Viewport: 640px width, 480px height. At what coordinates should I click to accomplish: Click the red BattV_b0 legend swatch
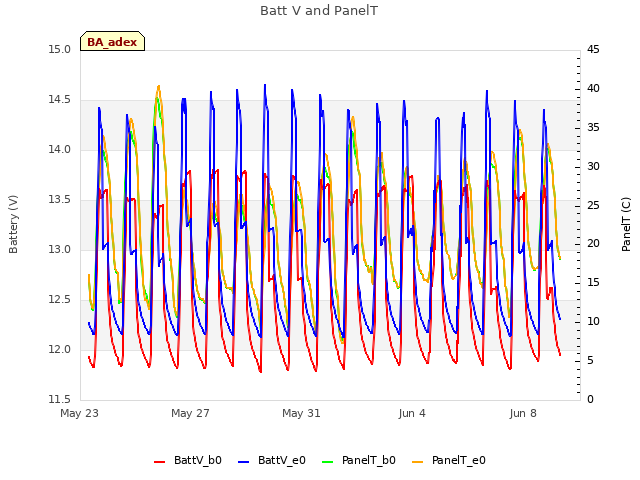[x=160, y=462]
